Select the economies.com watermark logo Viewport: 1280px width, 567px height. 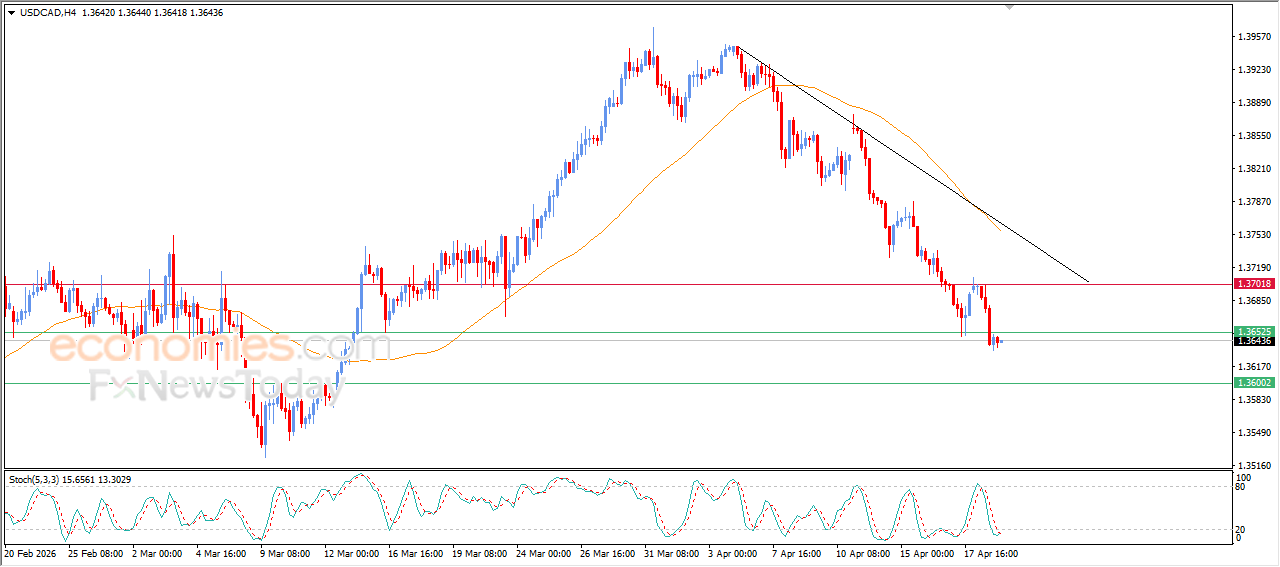coord(220,347)
